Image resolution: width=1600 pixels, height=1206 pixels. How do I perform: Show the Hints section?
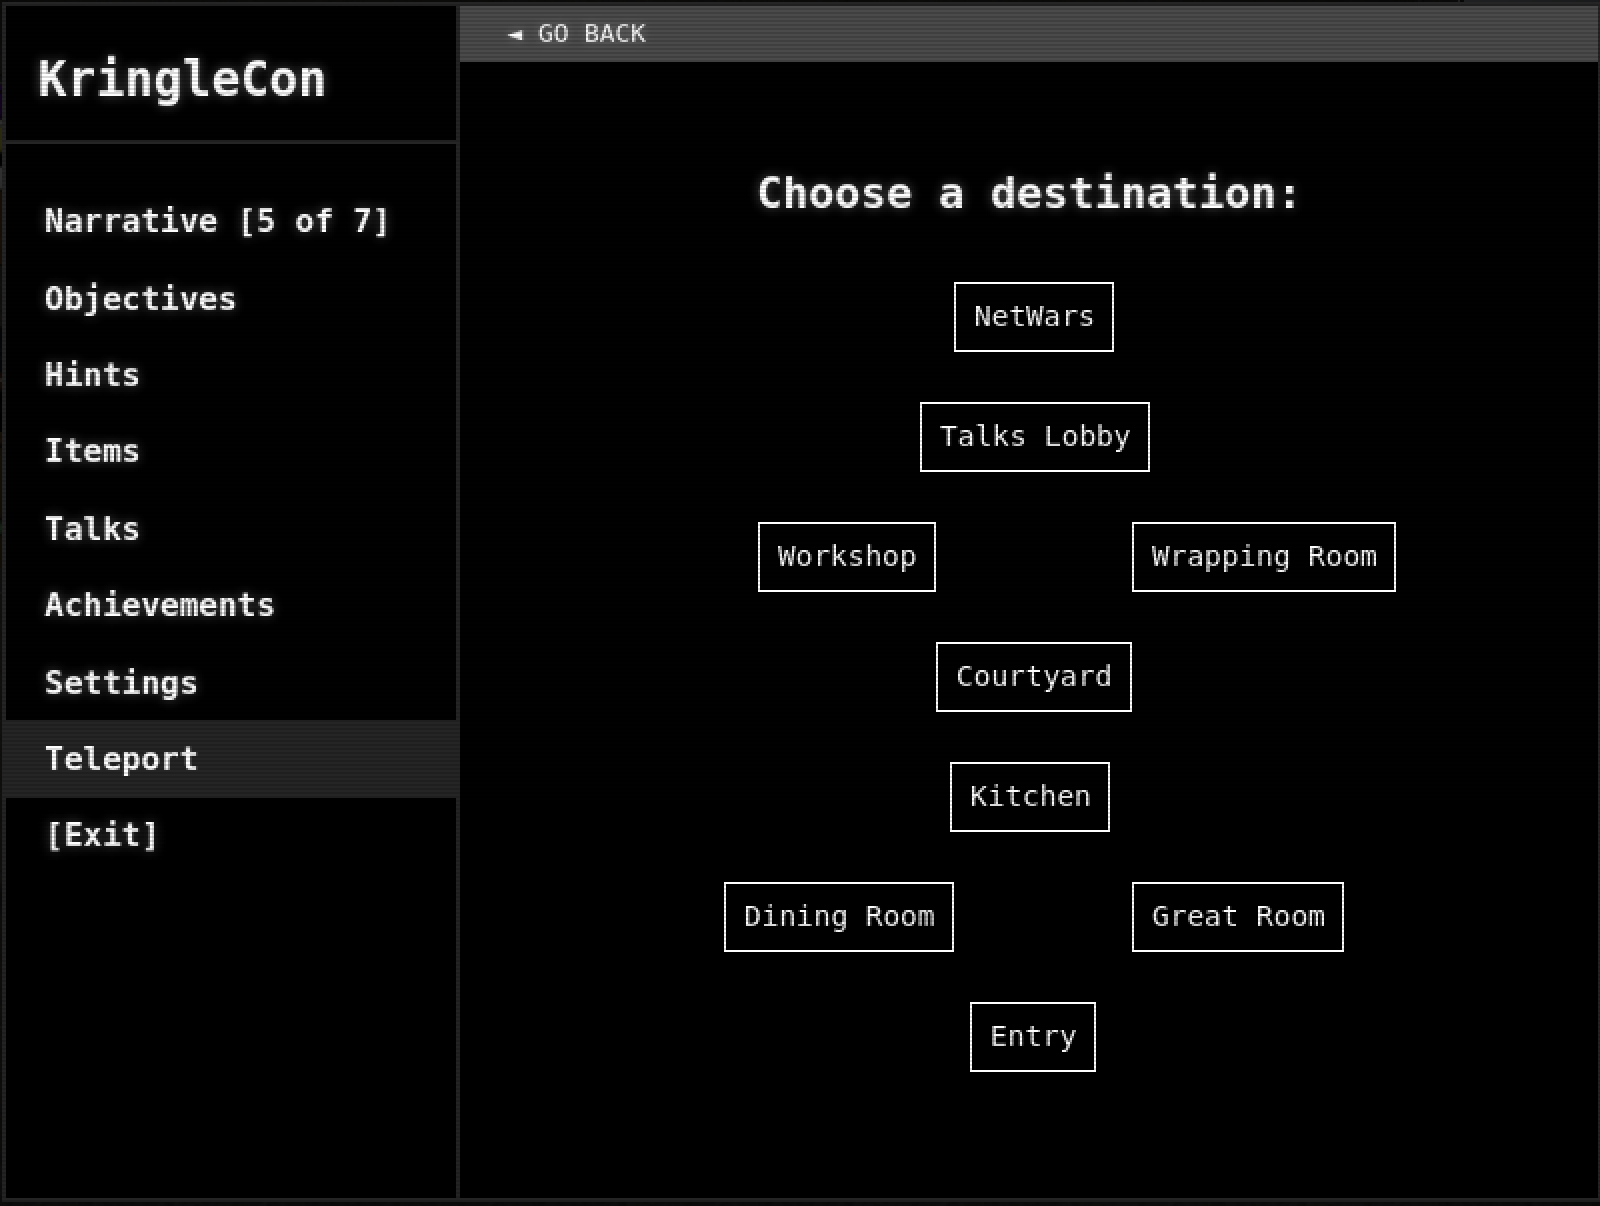point(92,375)
